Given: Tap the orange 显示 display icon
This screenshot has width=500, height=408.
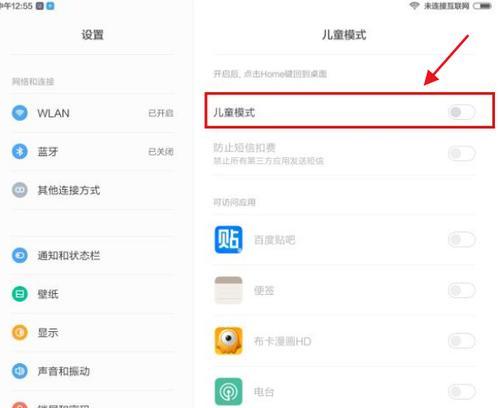Looking at the screenshot, I should click(x=20, y=332).
